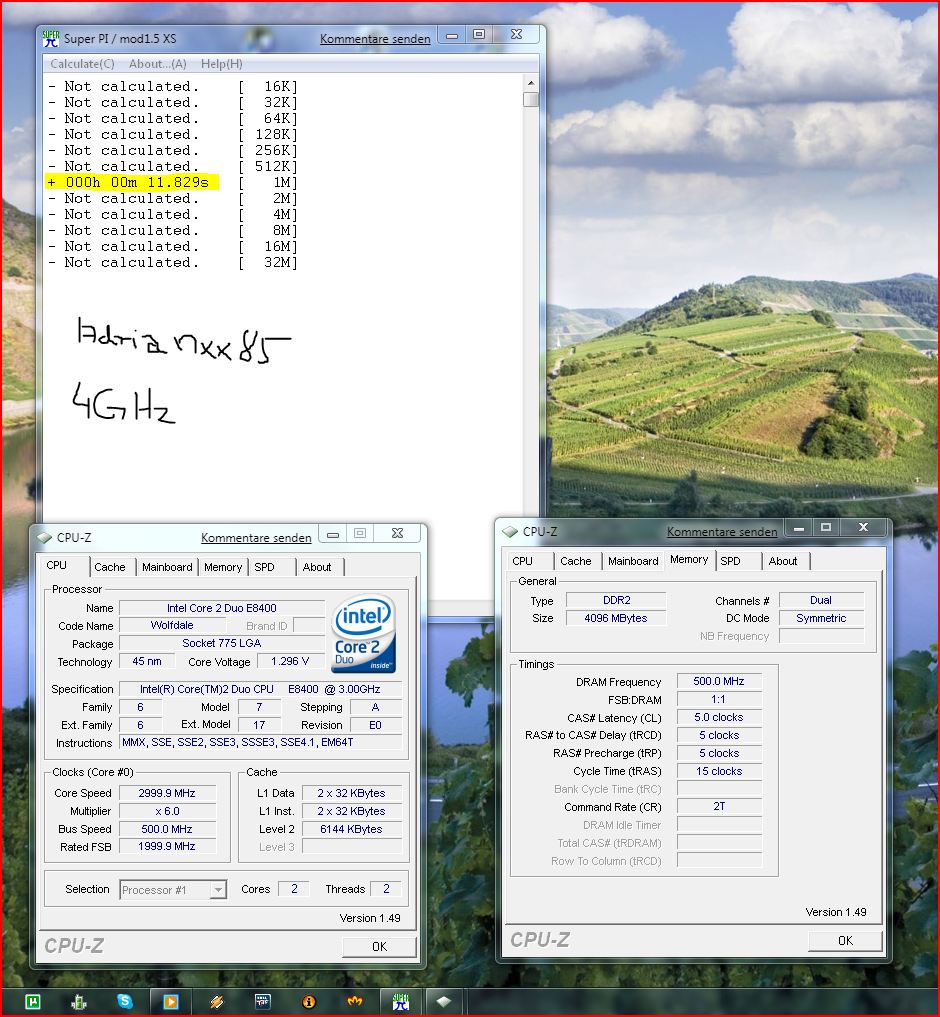The width and height of the screenshot is (940, 1017).
Task: Click the 32M Not calculated line
Action: tap(173, 263)
